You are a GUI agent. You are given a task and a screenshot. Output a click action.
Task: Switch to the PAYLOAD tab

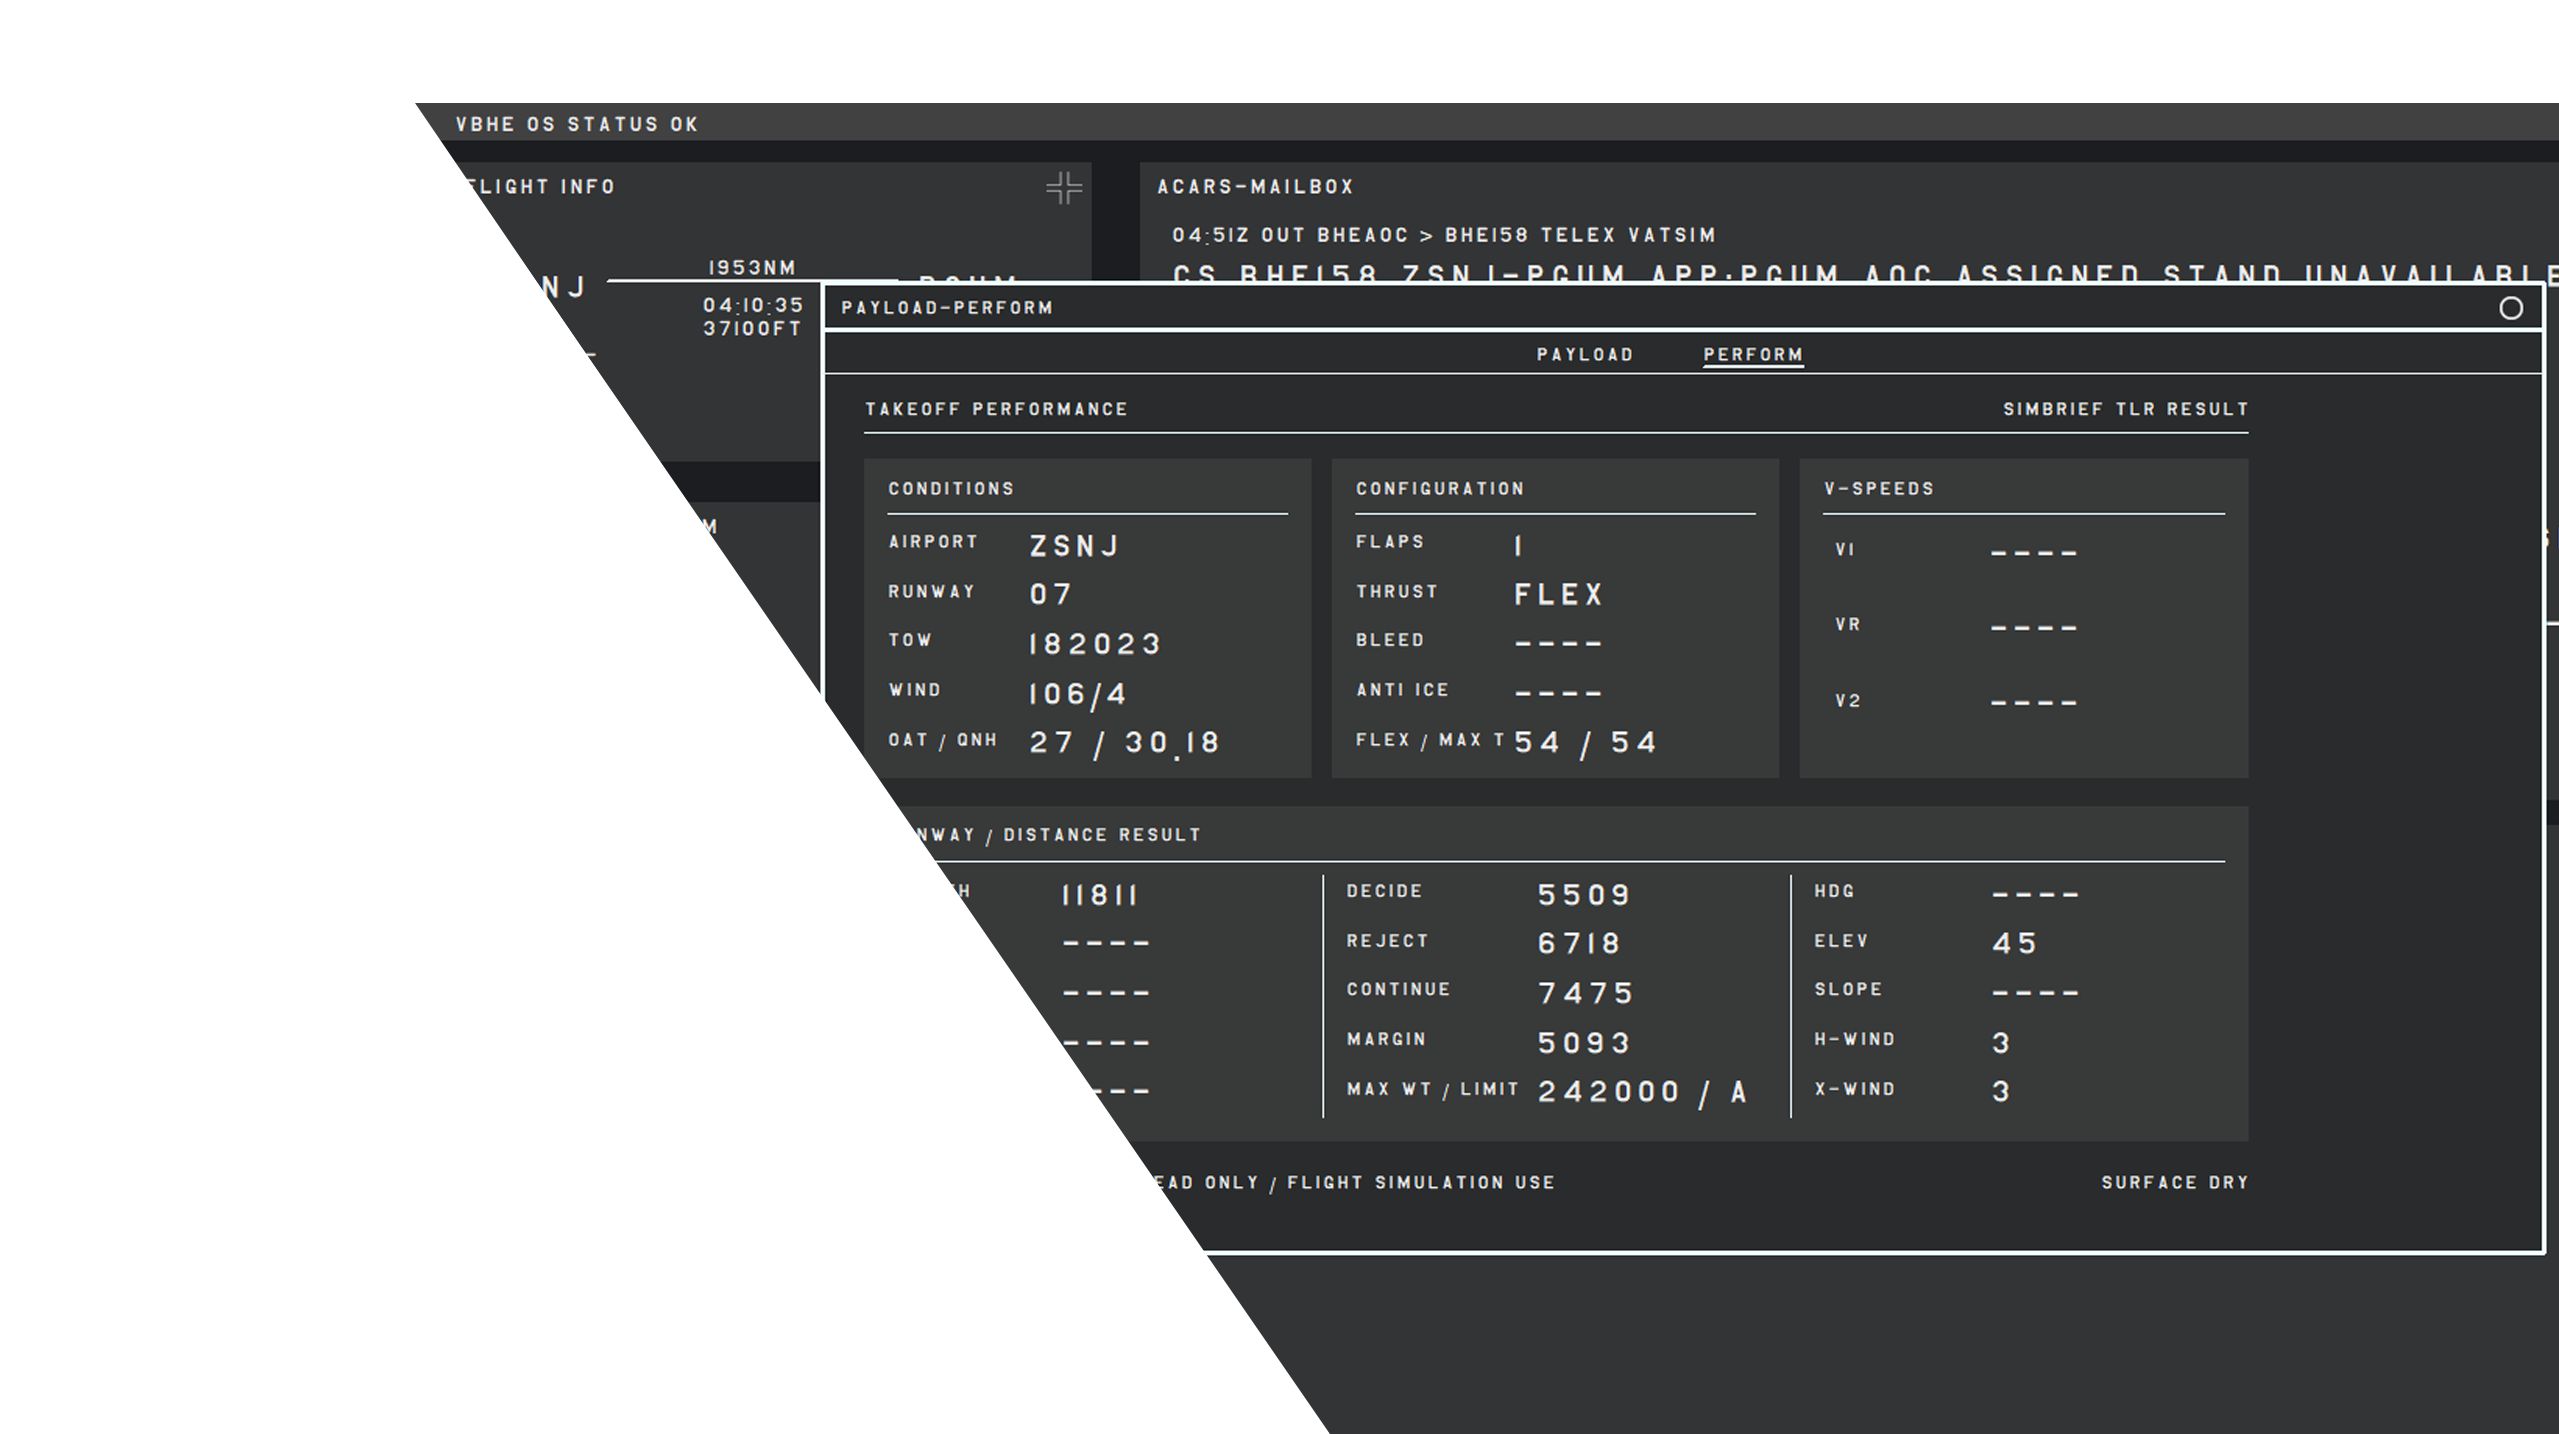click(x=1585, y=355)
